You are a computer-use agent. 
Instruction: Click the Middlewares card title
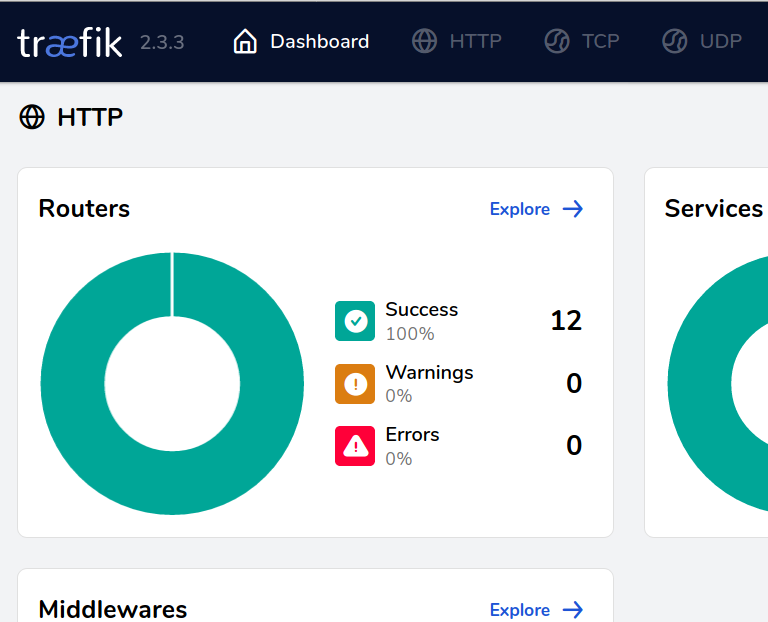pos(113,610)
